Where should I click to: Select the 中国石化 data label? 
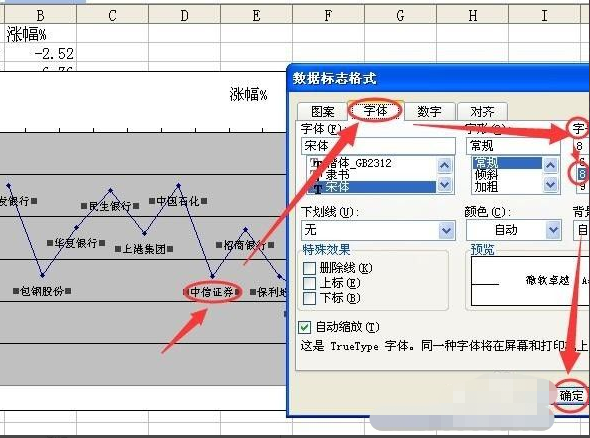point(178,201)
